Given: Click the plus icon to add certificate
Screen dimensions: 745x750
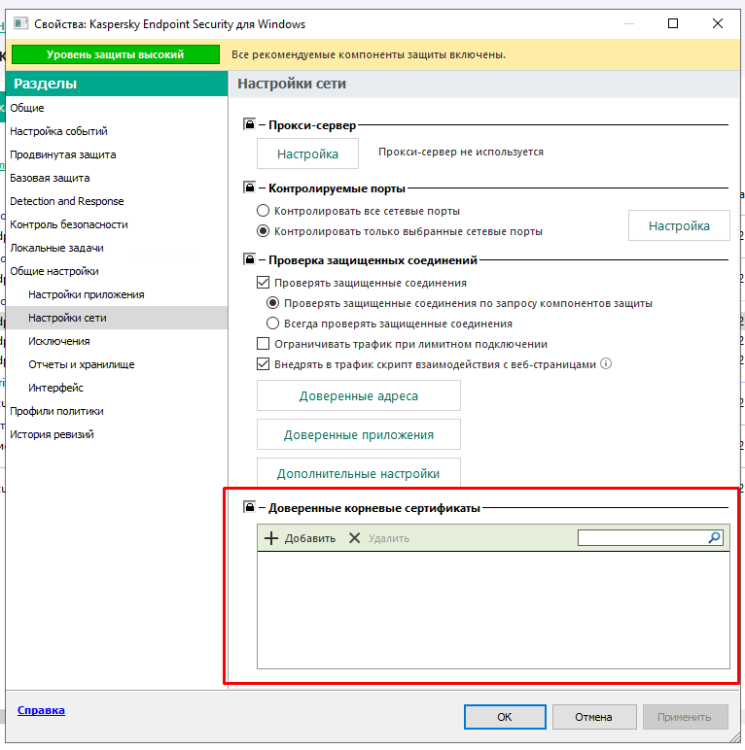Looking at the screenshot, I should [271, 538].
